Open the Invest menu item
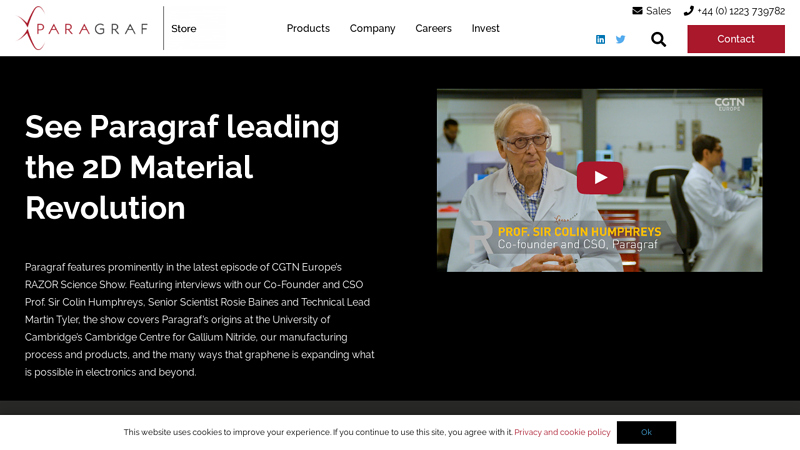Image resolution: width=800 pixels, height=450 pixels. 485,29
